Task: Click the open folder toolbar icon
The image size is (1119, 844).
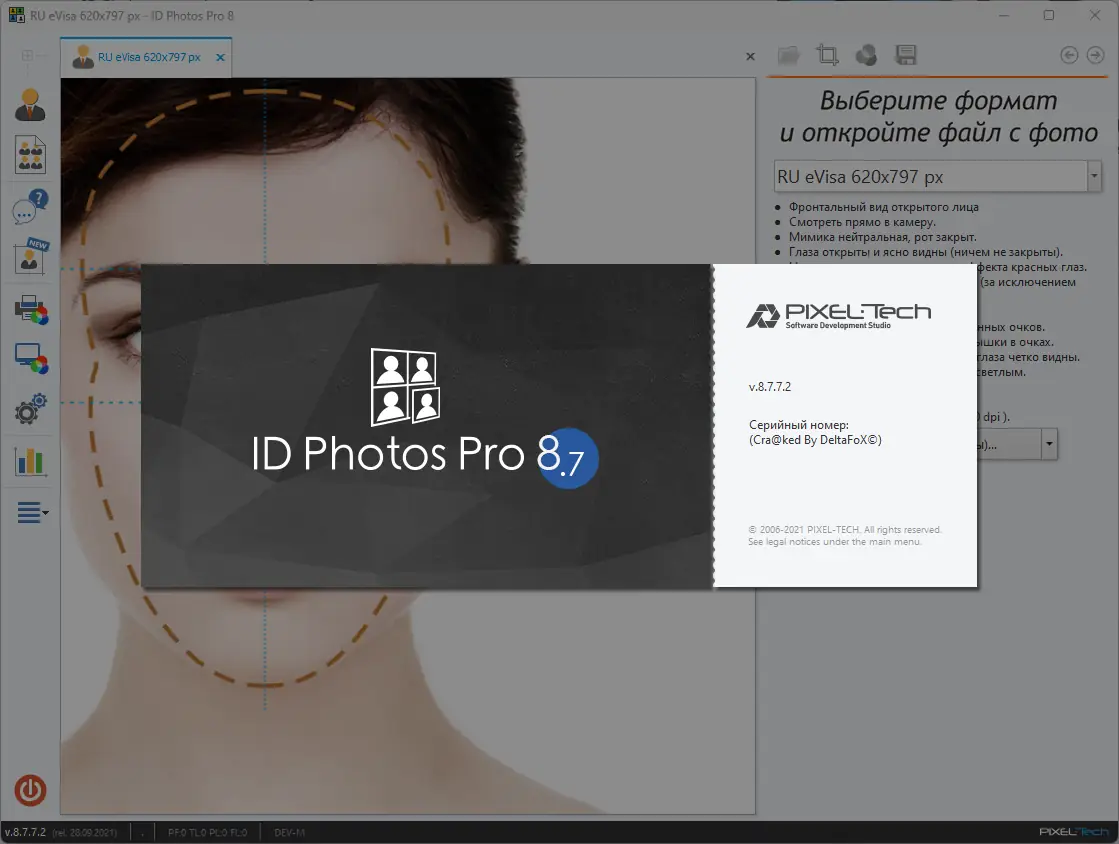Action: click(789, 55)
